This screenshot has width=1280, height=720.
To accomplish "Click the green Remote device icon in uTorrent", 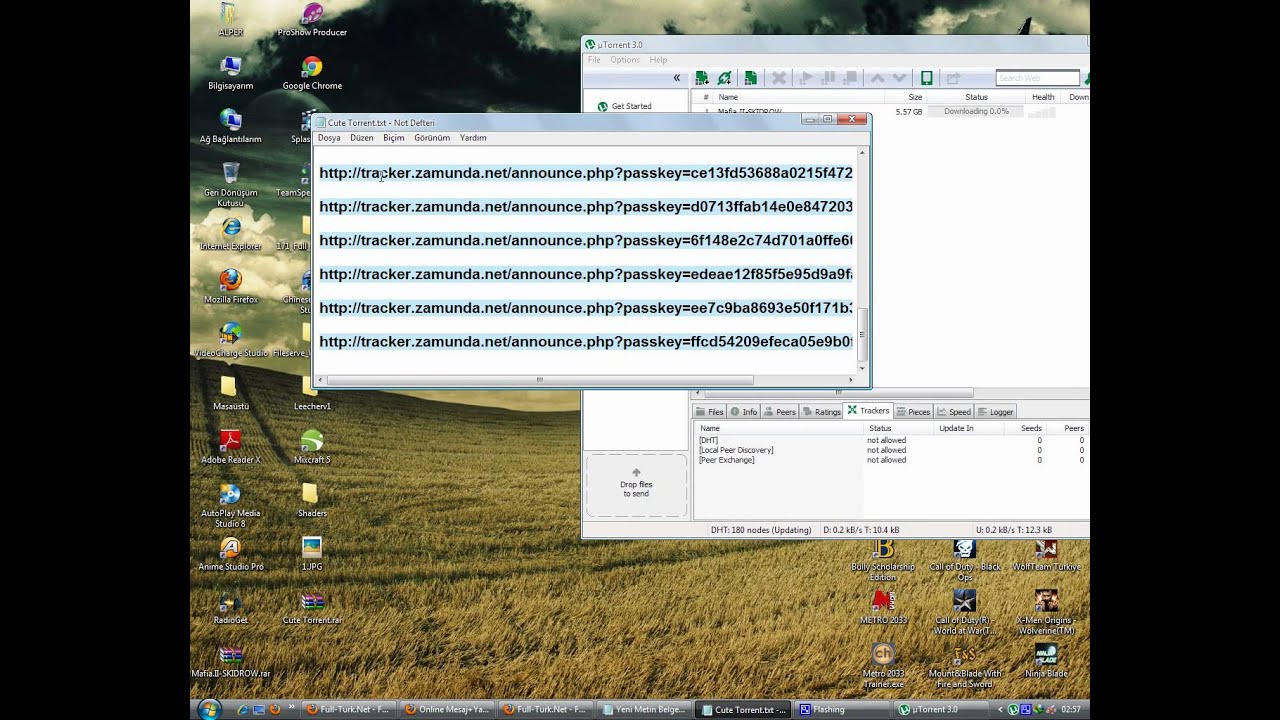I will [x=927, y=78].
